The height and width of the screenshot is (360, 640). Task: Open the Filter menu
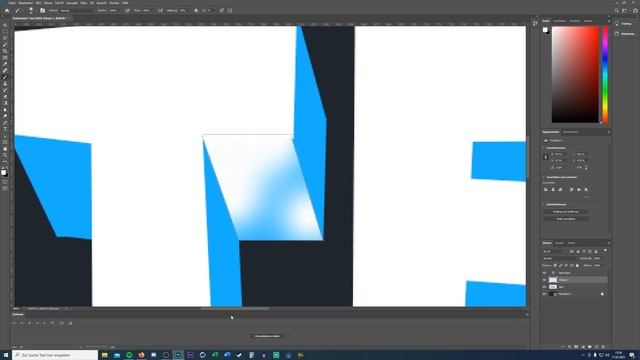click(84, 3)
